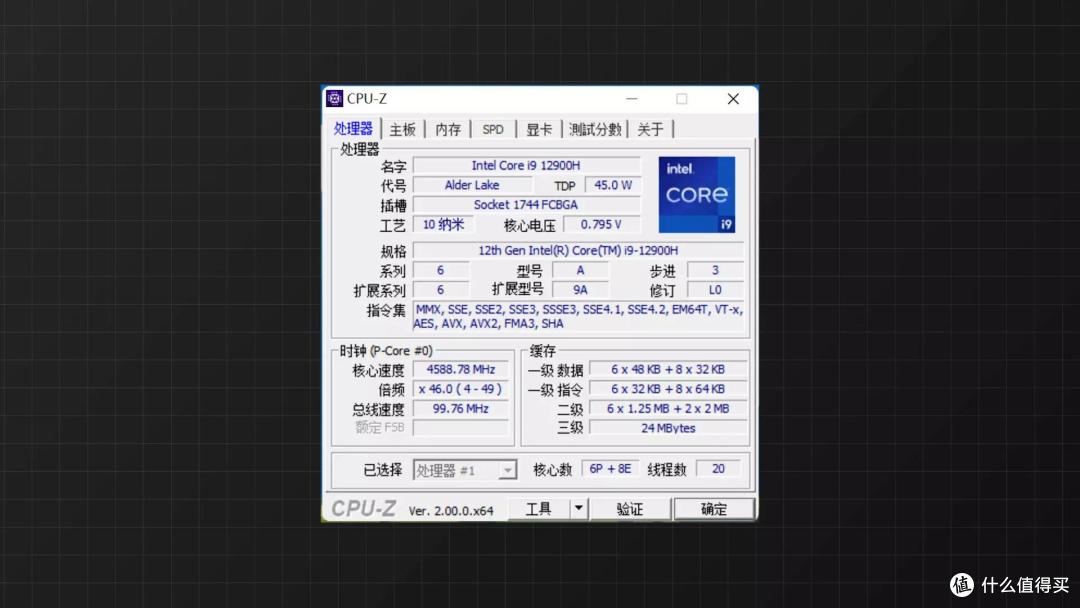Click the process value 10 纳米
The width and height of the screenshot is (1080, 608).
(443, 224)
